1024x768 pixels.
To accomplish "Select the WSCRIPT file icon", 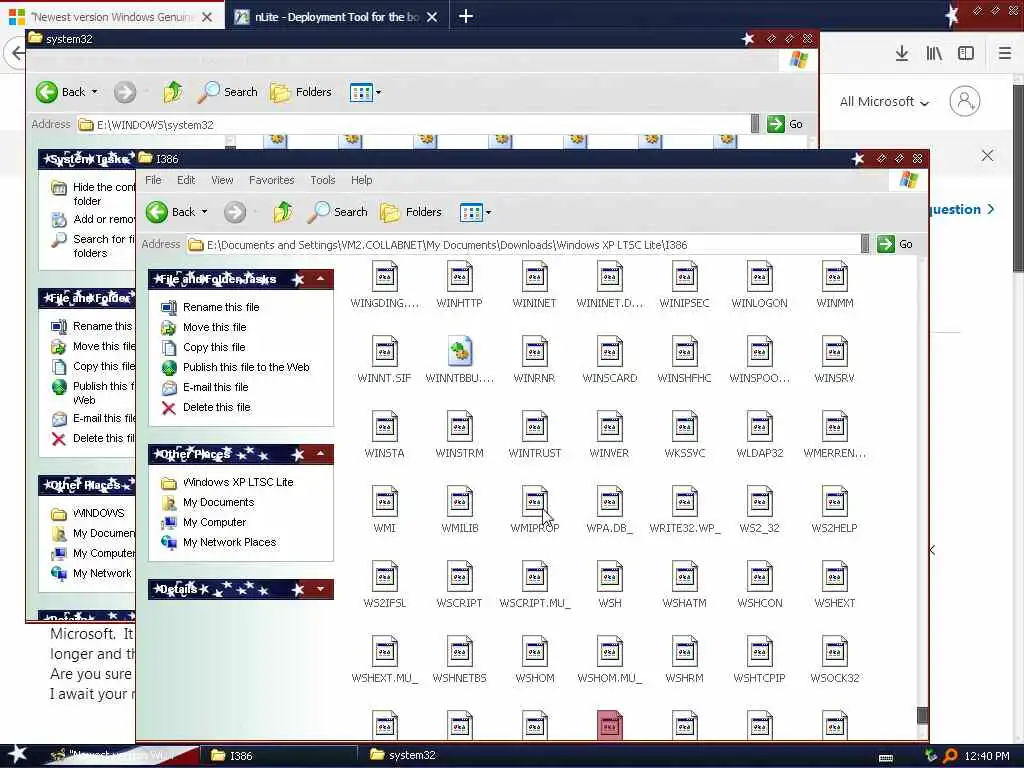I will pos(460,577).
